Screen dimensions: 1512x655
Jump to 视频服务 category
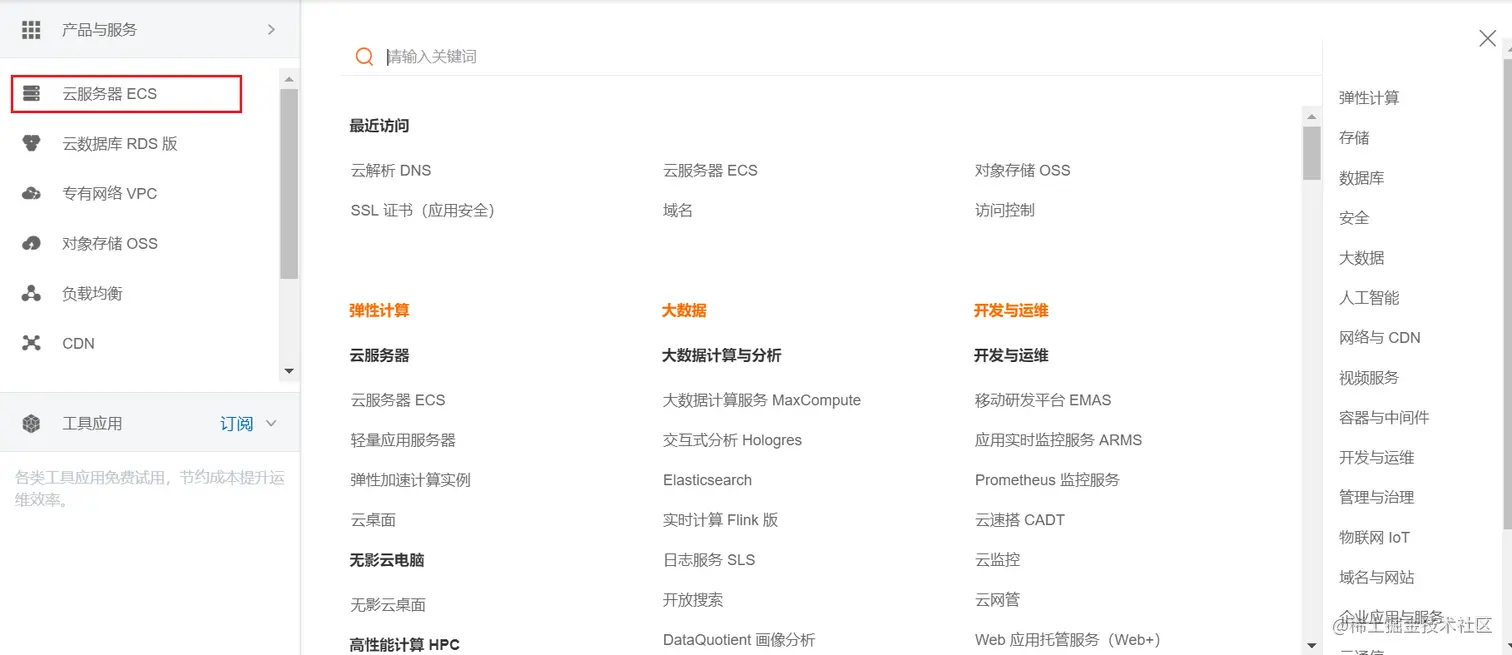tap(1369, 378)
